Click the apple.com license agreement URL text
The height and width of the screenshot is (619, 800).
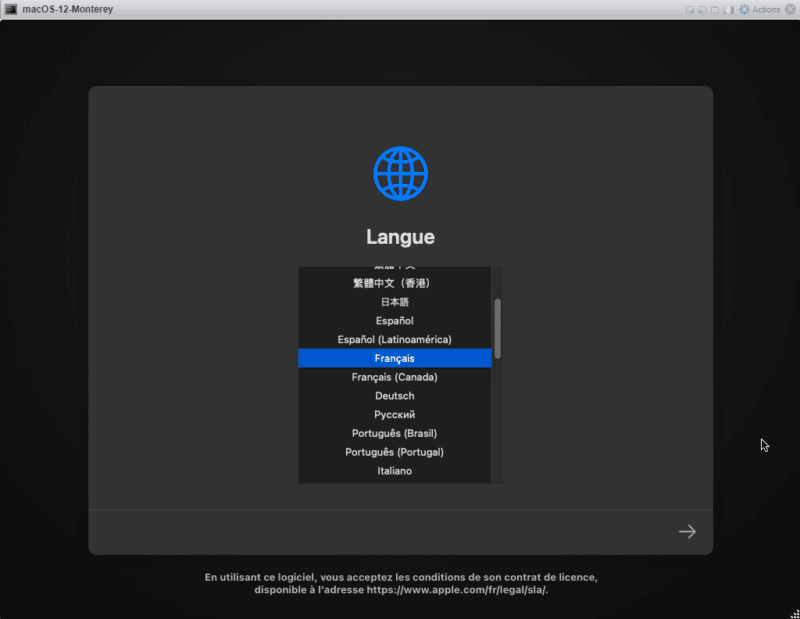457,590
